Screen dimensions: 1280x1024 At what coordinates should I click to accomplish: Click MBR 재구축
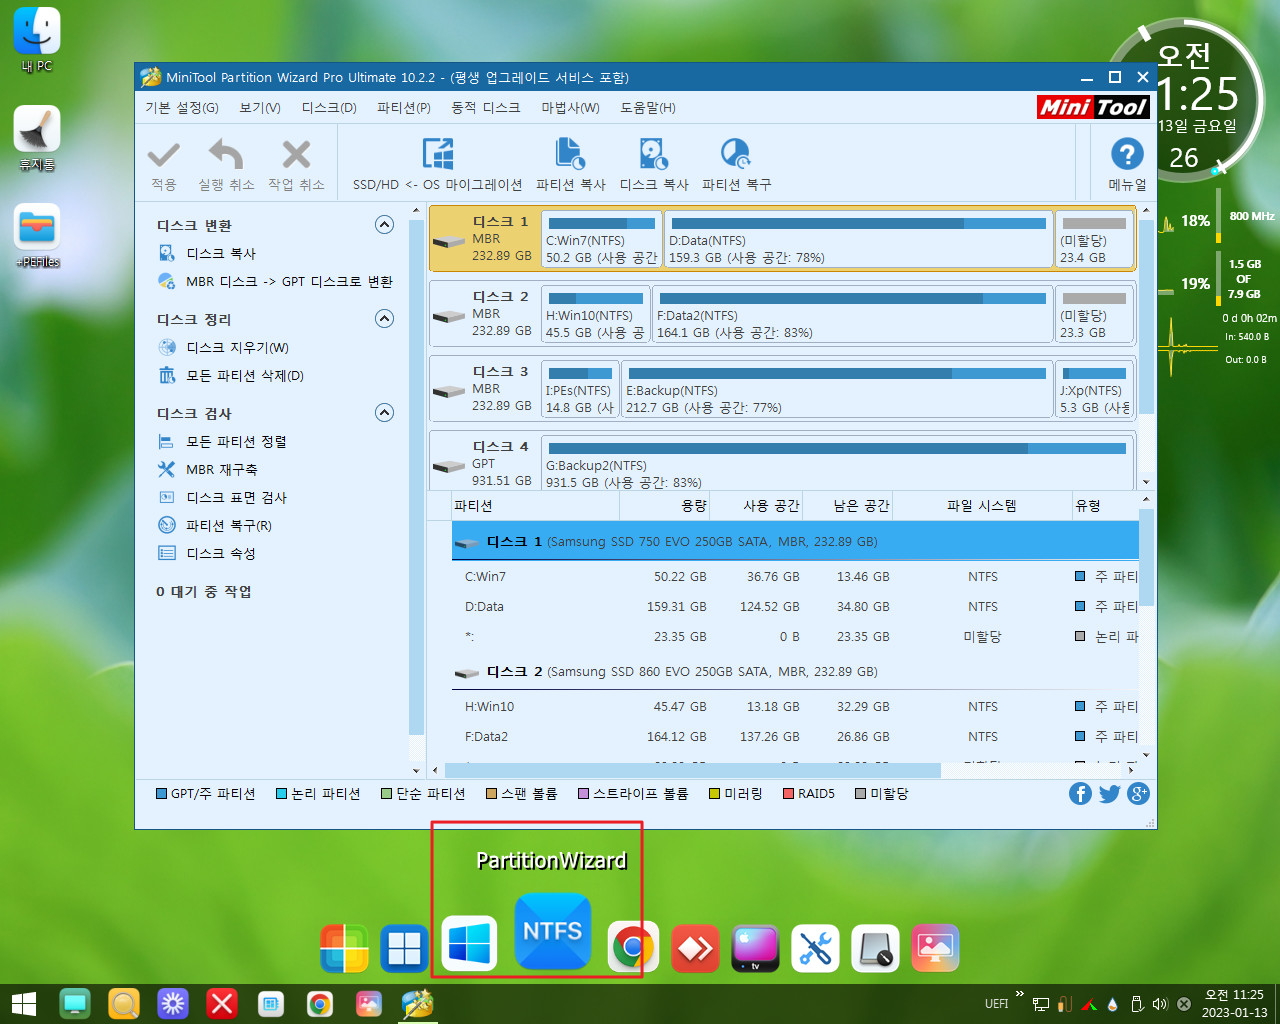221,469
